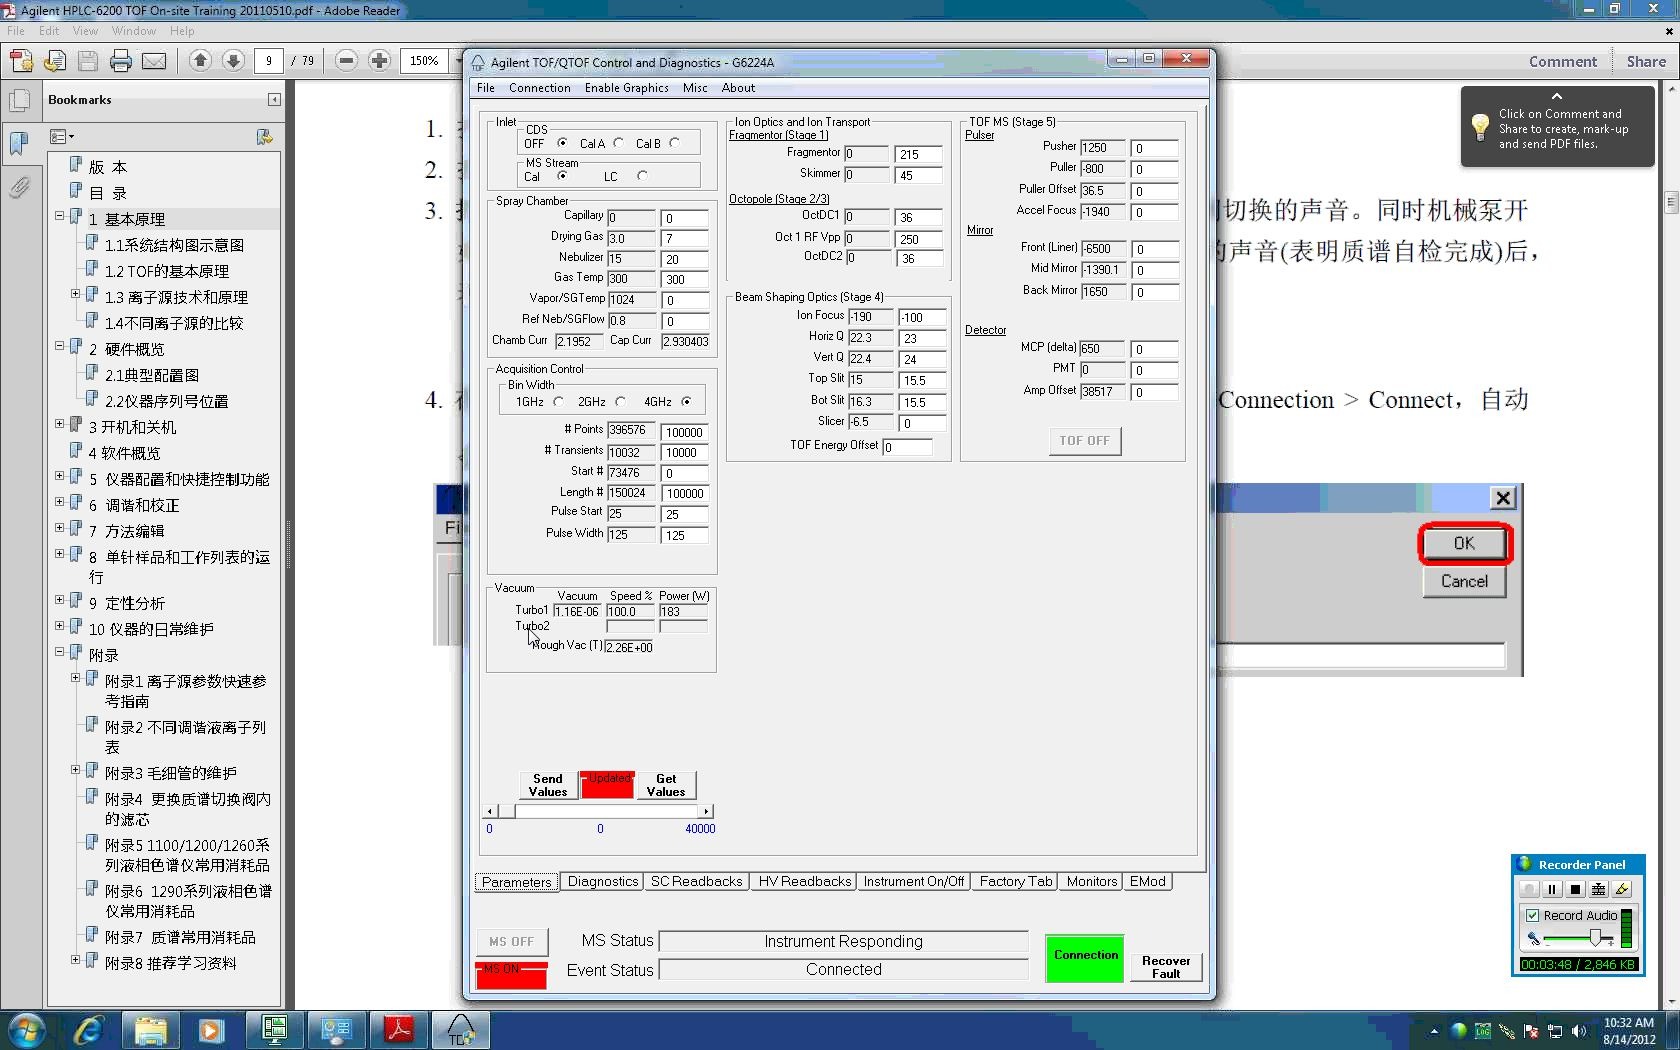Expand bookmark '3 开机和关机' node
This screenshot has height=1050, width=1680.
59,424
